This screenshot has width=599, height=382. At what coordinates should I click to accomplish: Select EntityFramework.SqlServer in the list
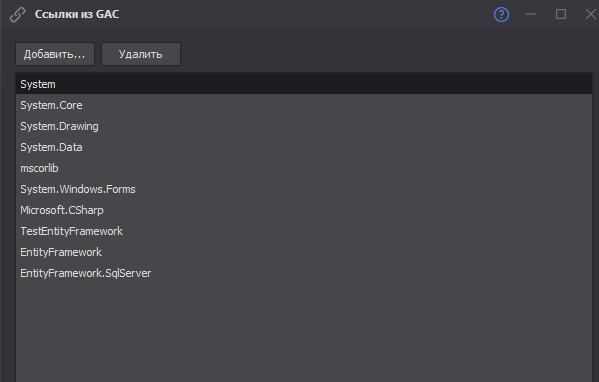pos(304,273)
